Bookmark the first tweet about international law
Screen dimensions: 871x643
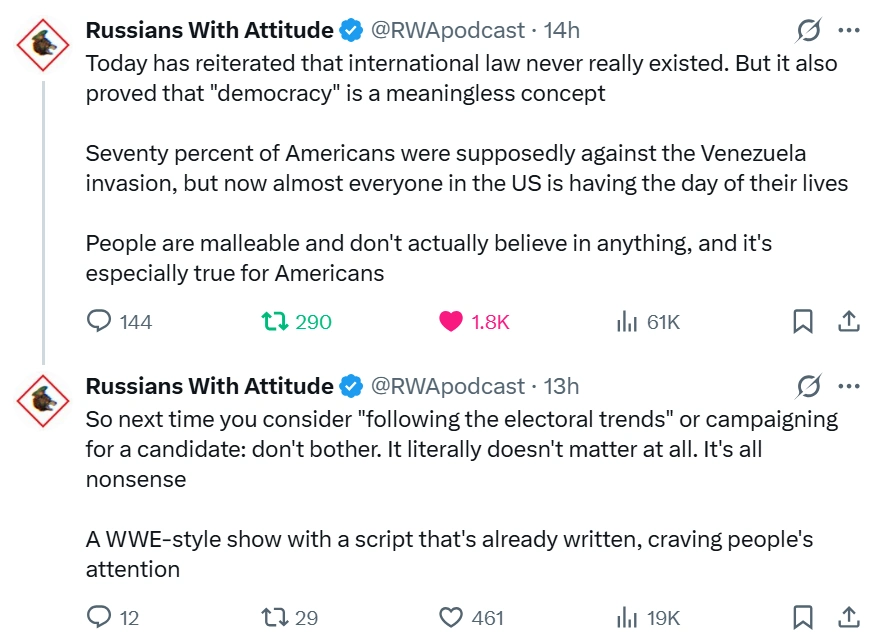coord(803,322)
